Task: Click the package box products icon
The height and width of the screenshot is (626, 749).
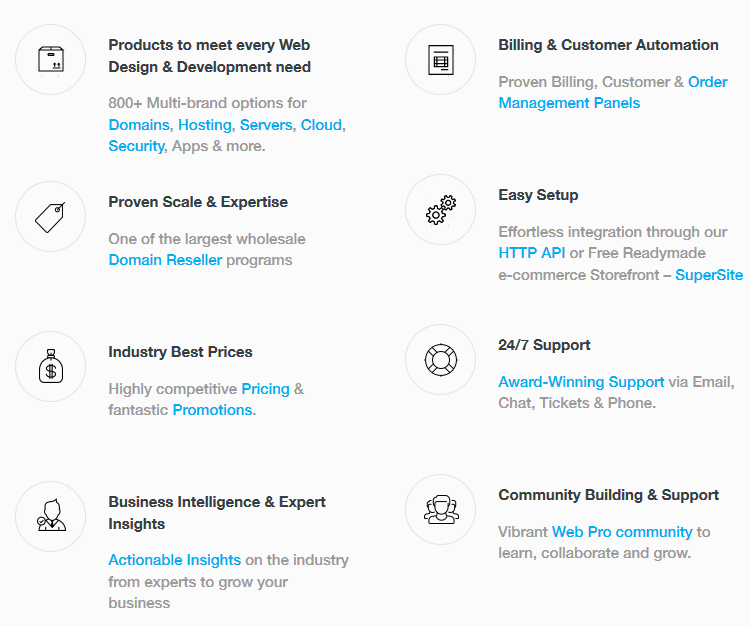Action: click(51, 60)
